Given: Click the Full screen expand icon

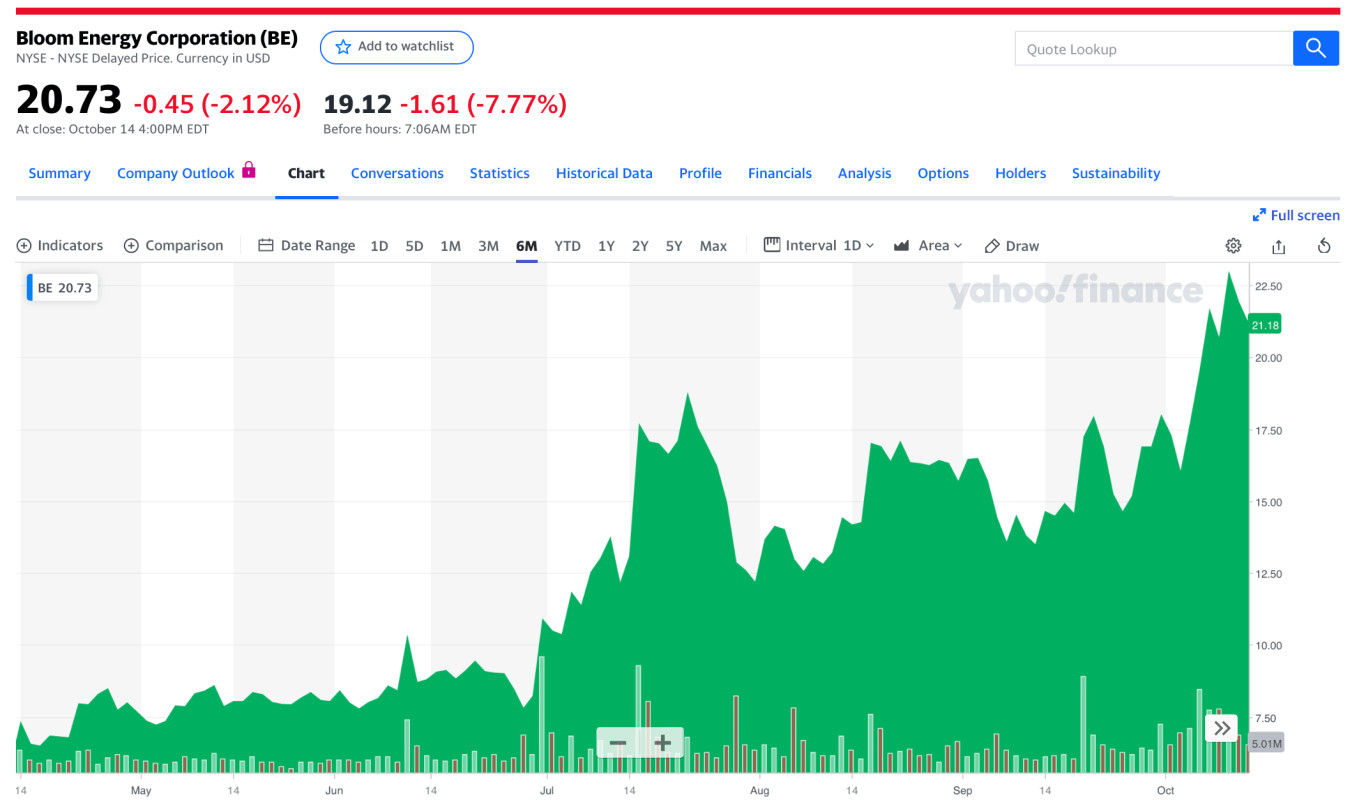Looking at the screenshot, I should (x=1259, y=215).
